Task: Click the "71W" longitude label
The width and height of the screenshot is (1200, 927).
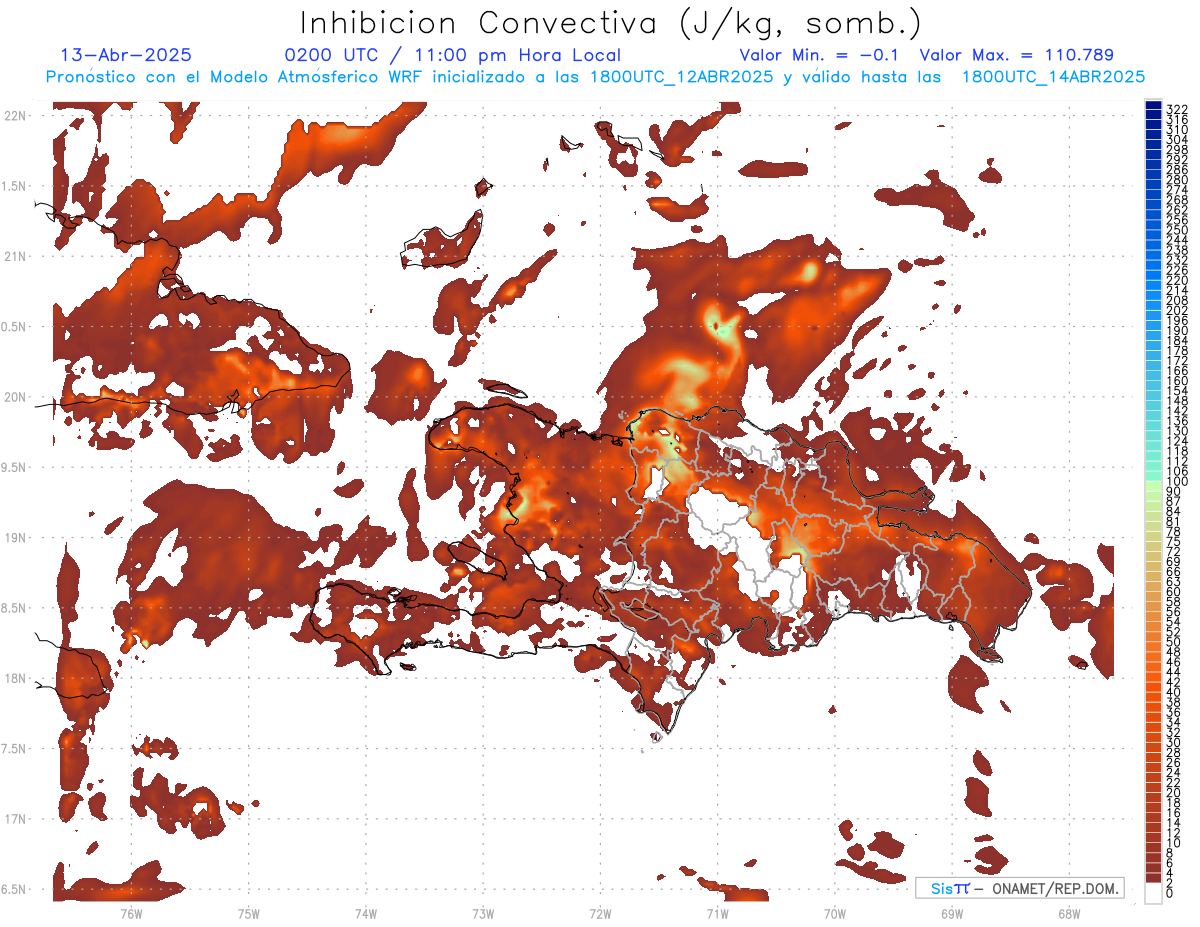Action: [x=717, y=913]
